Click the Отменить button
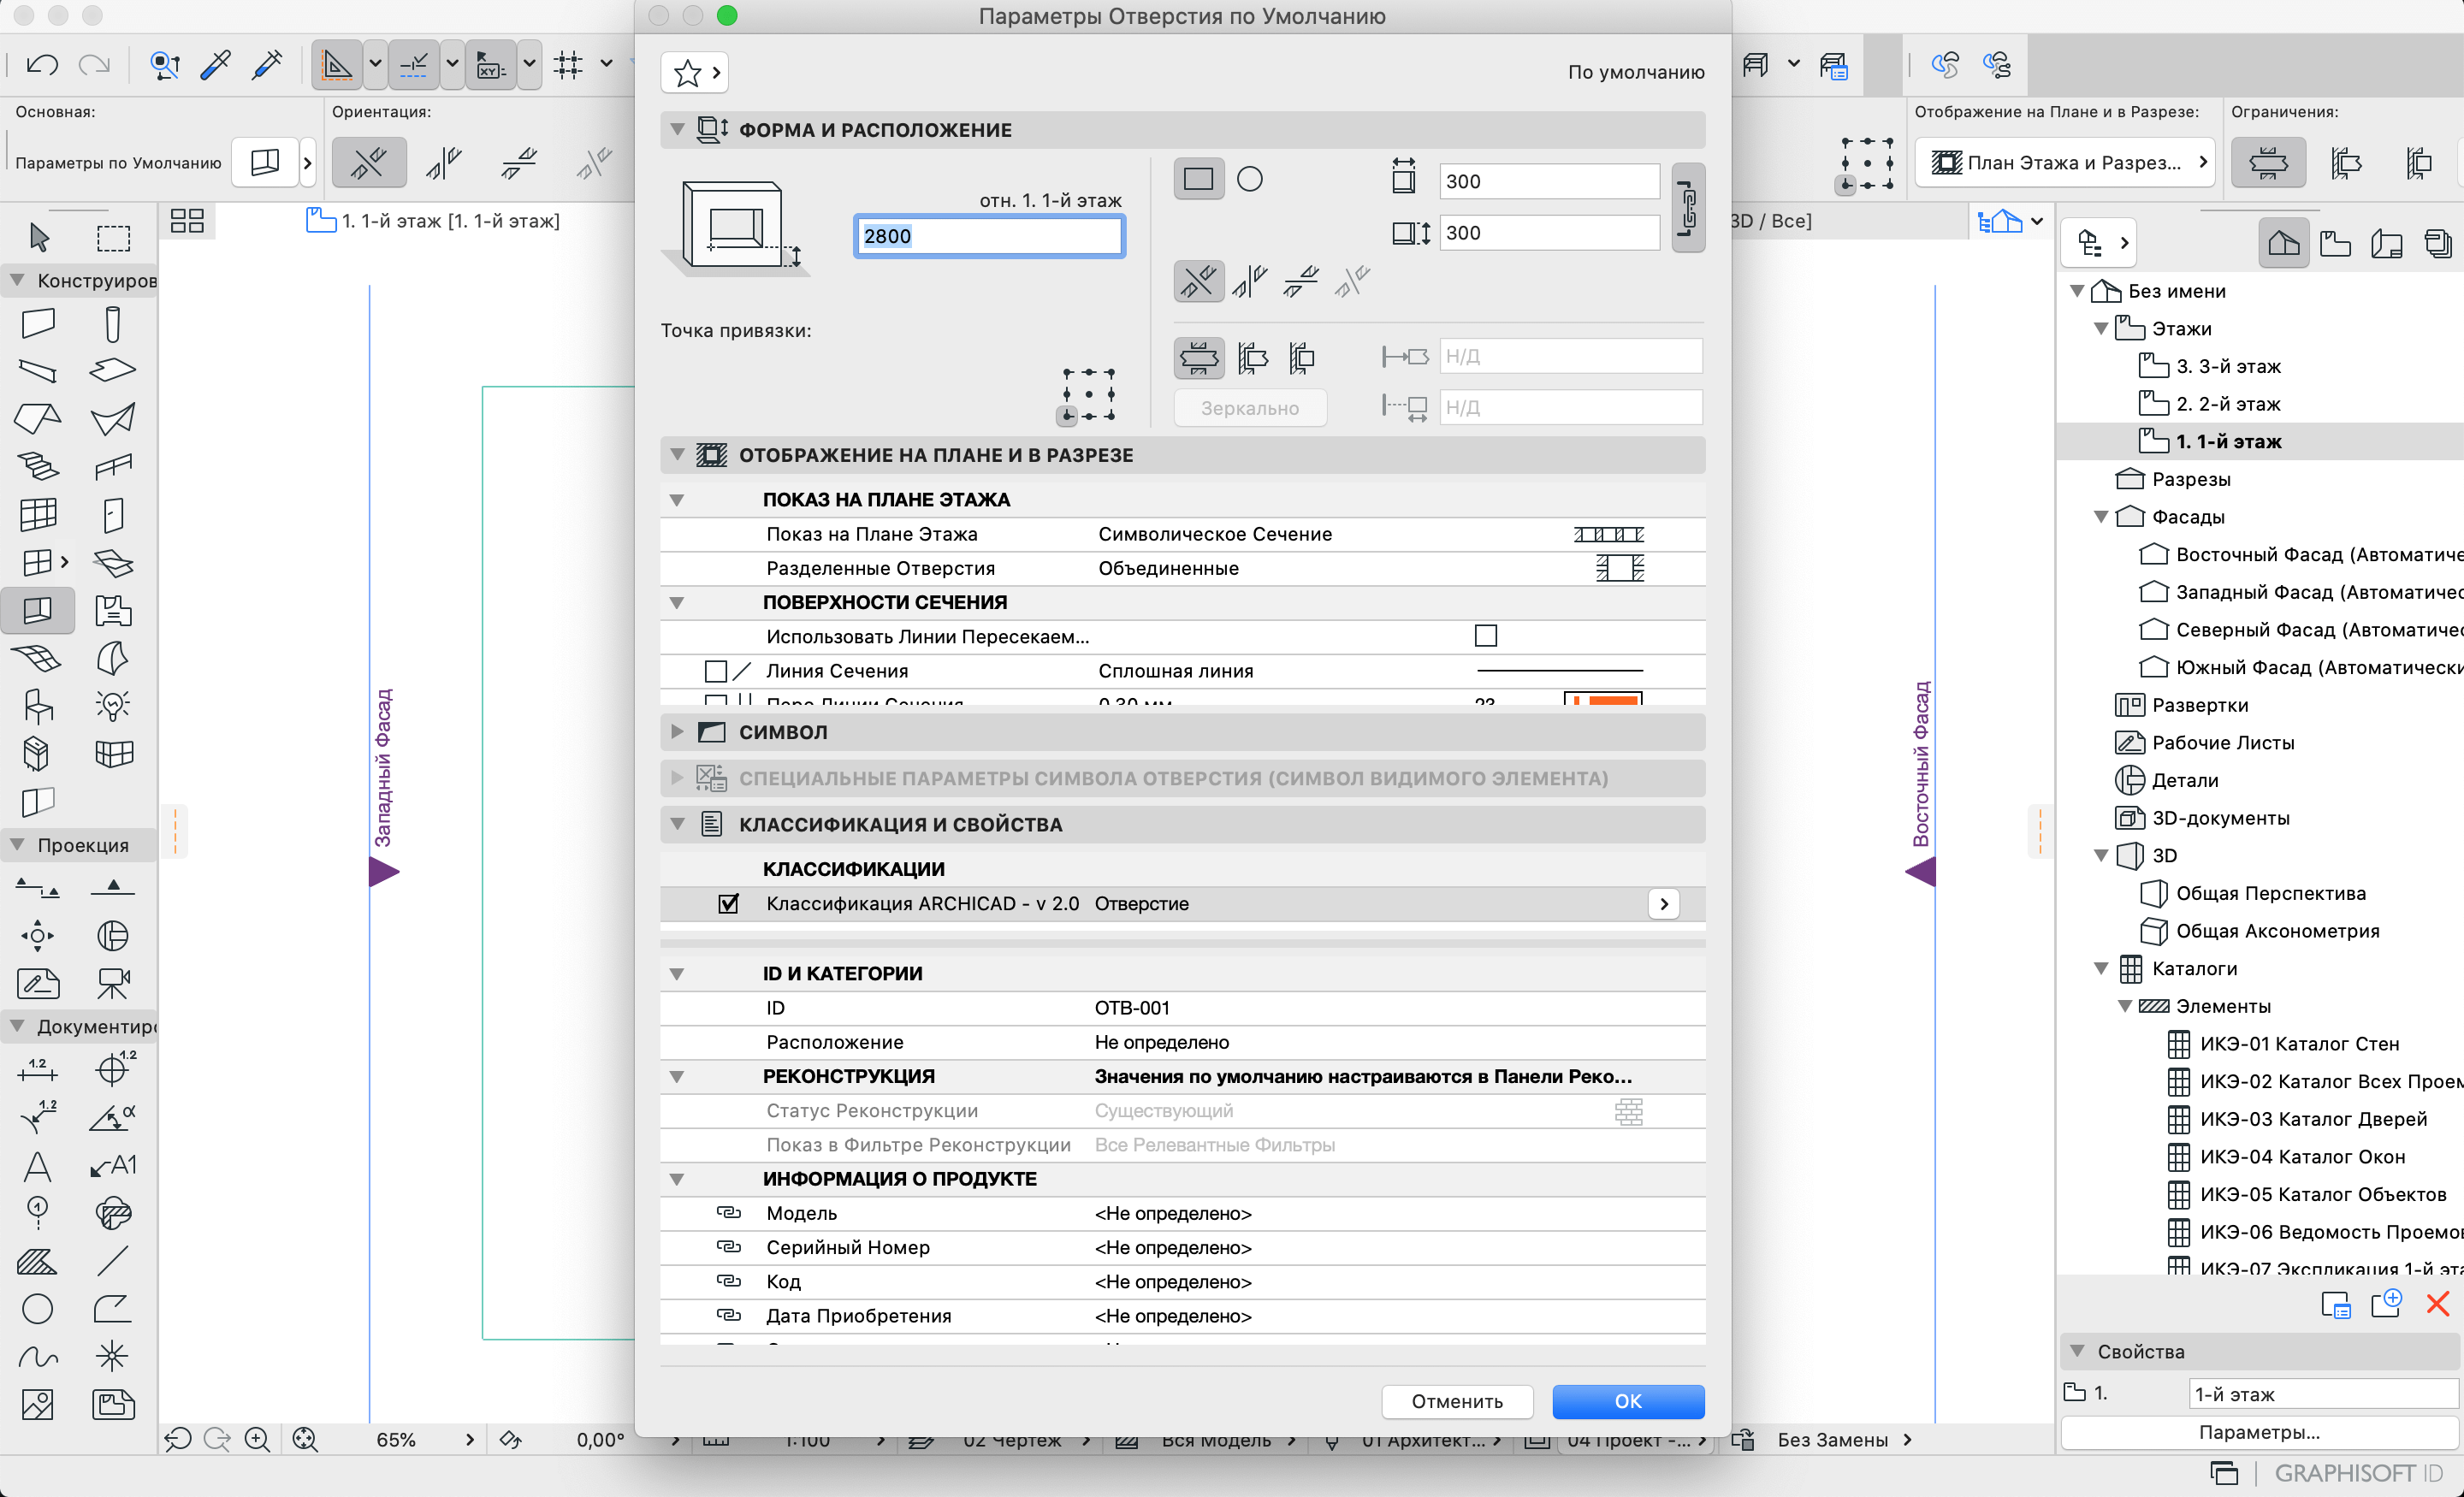Image resolution: width=2464 pixels, height=1497 pixels. coord(1457,1401)
